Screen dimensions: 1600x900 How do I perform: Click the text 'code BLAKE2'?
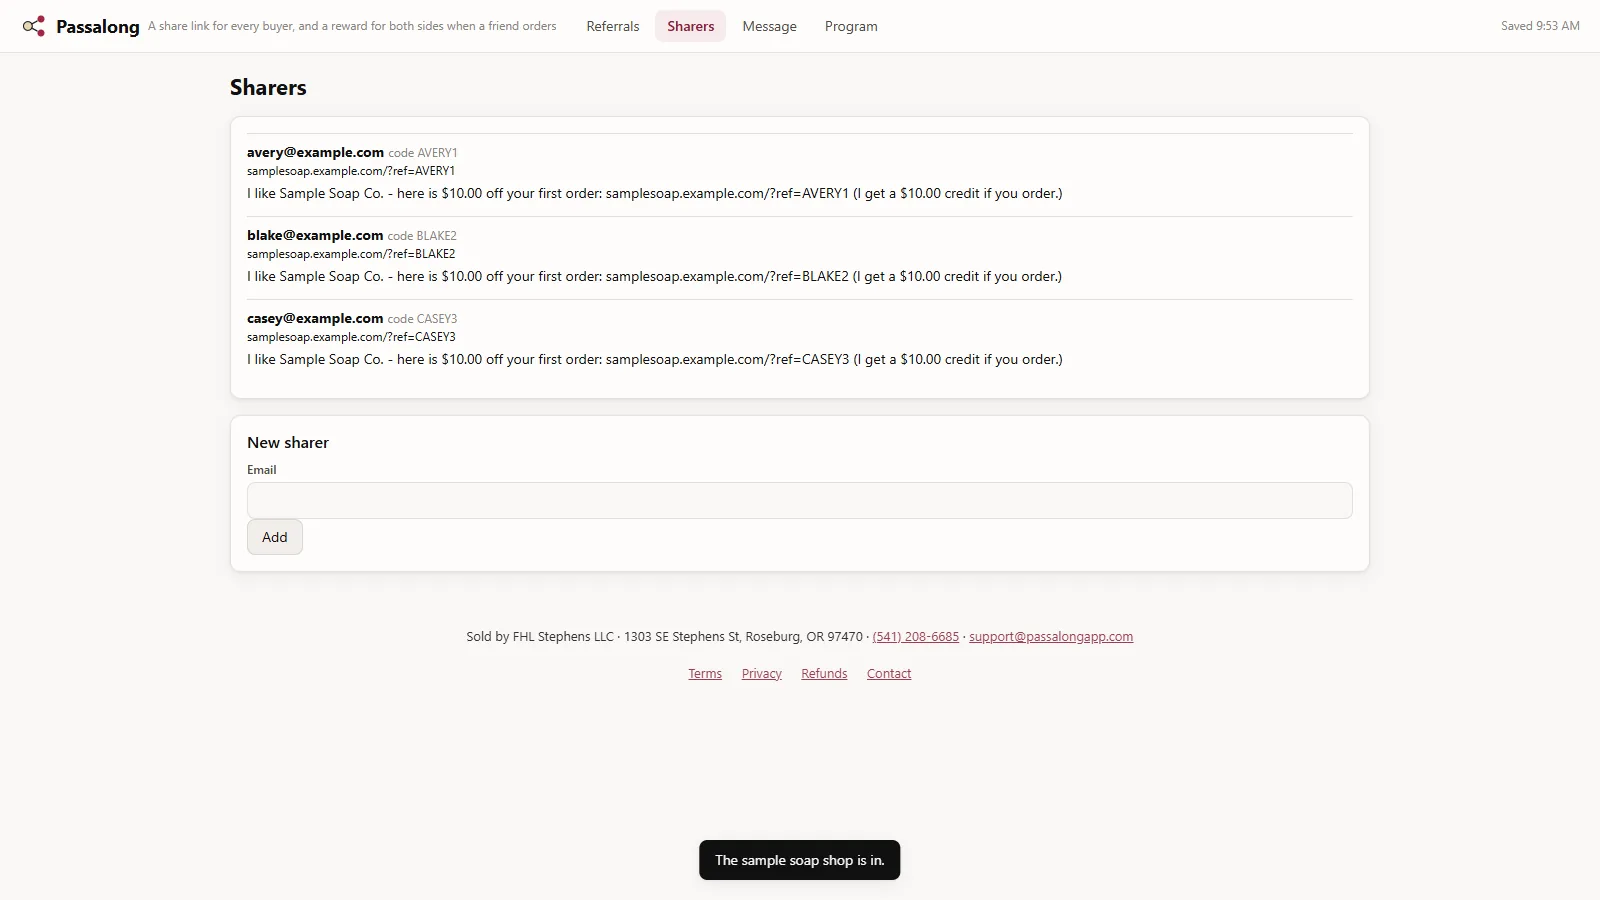(422, 236)
